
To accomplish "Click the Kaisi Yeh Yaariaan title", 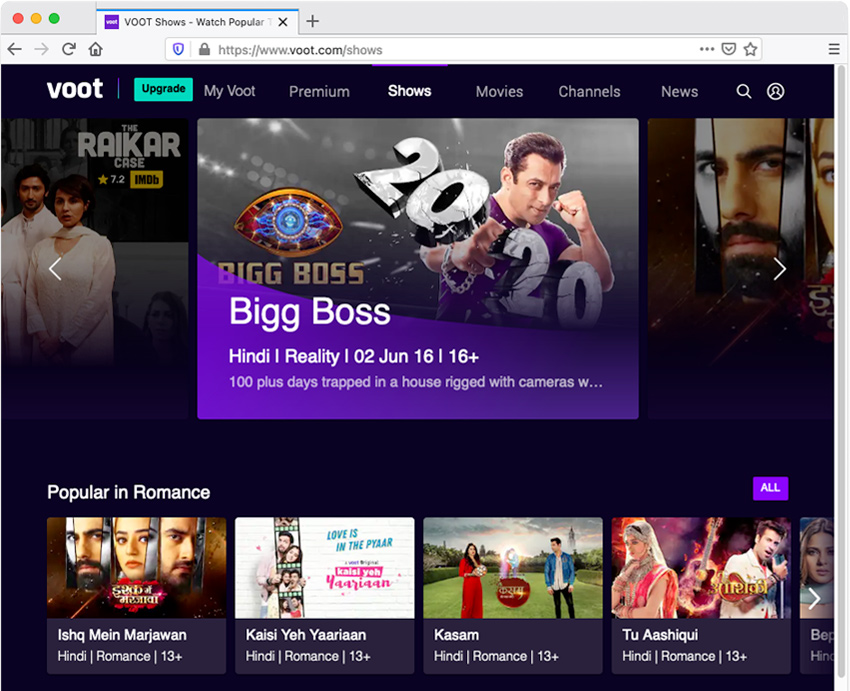I will tap(306, 635).
